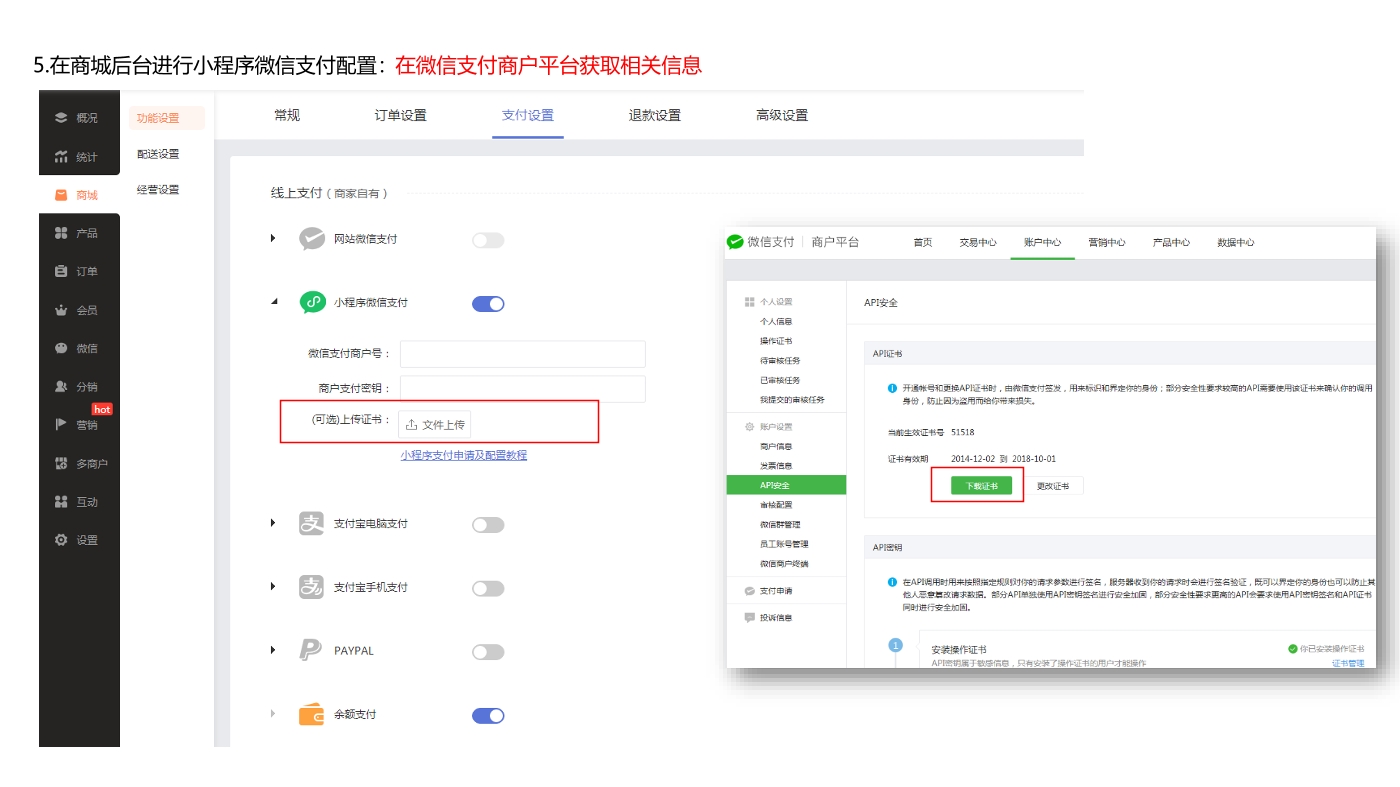
Task: Expand the 支付宝手机支付 row arrow
Action: click(x=273, y=586)
